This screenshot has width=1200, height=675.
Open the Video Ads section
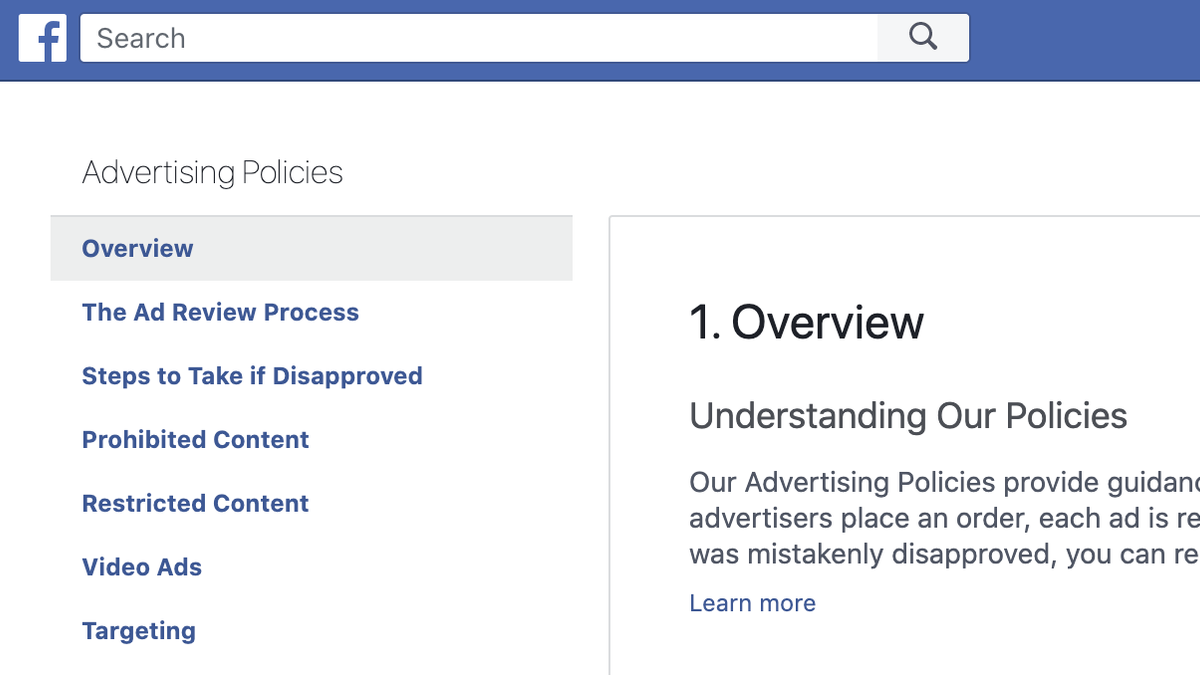tap(142, 567)
